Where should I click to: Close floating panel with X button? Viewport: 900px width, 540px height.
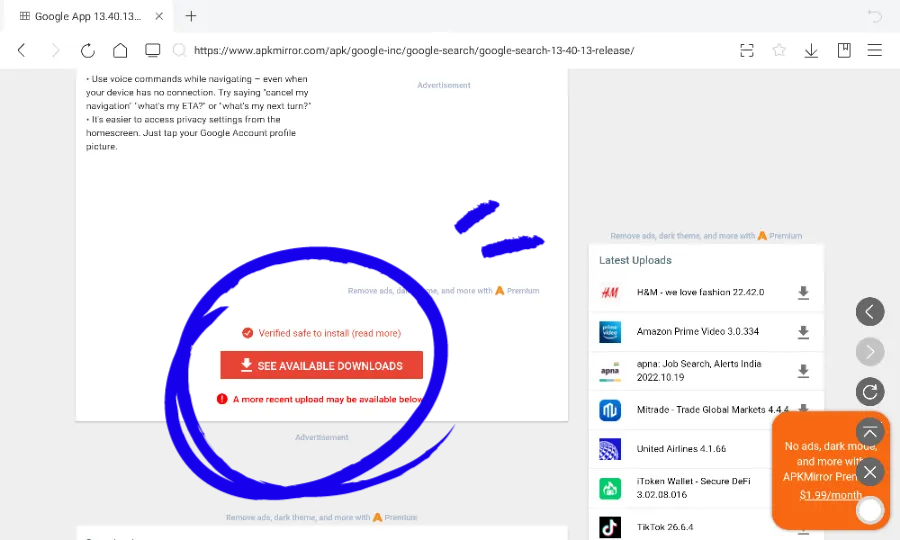(x=870, y=472)
